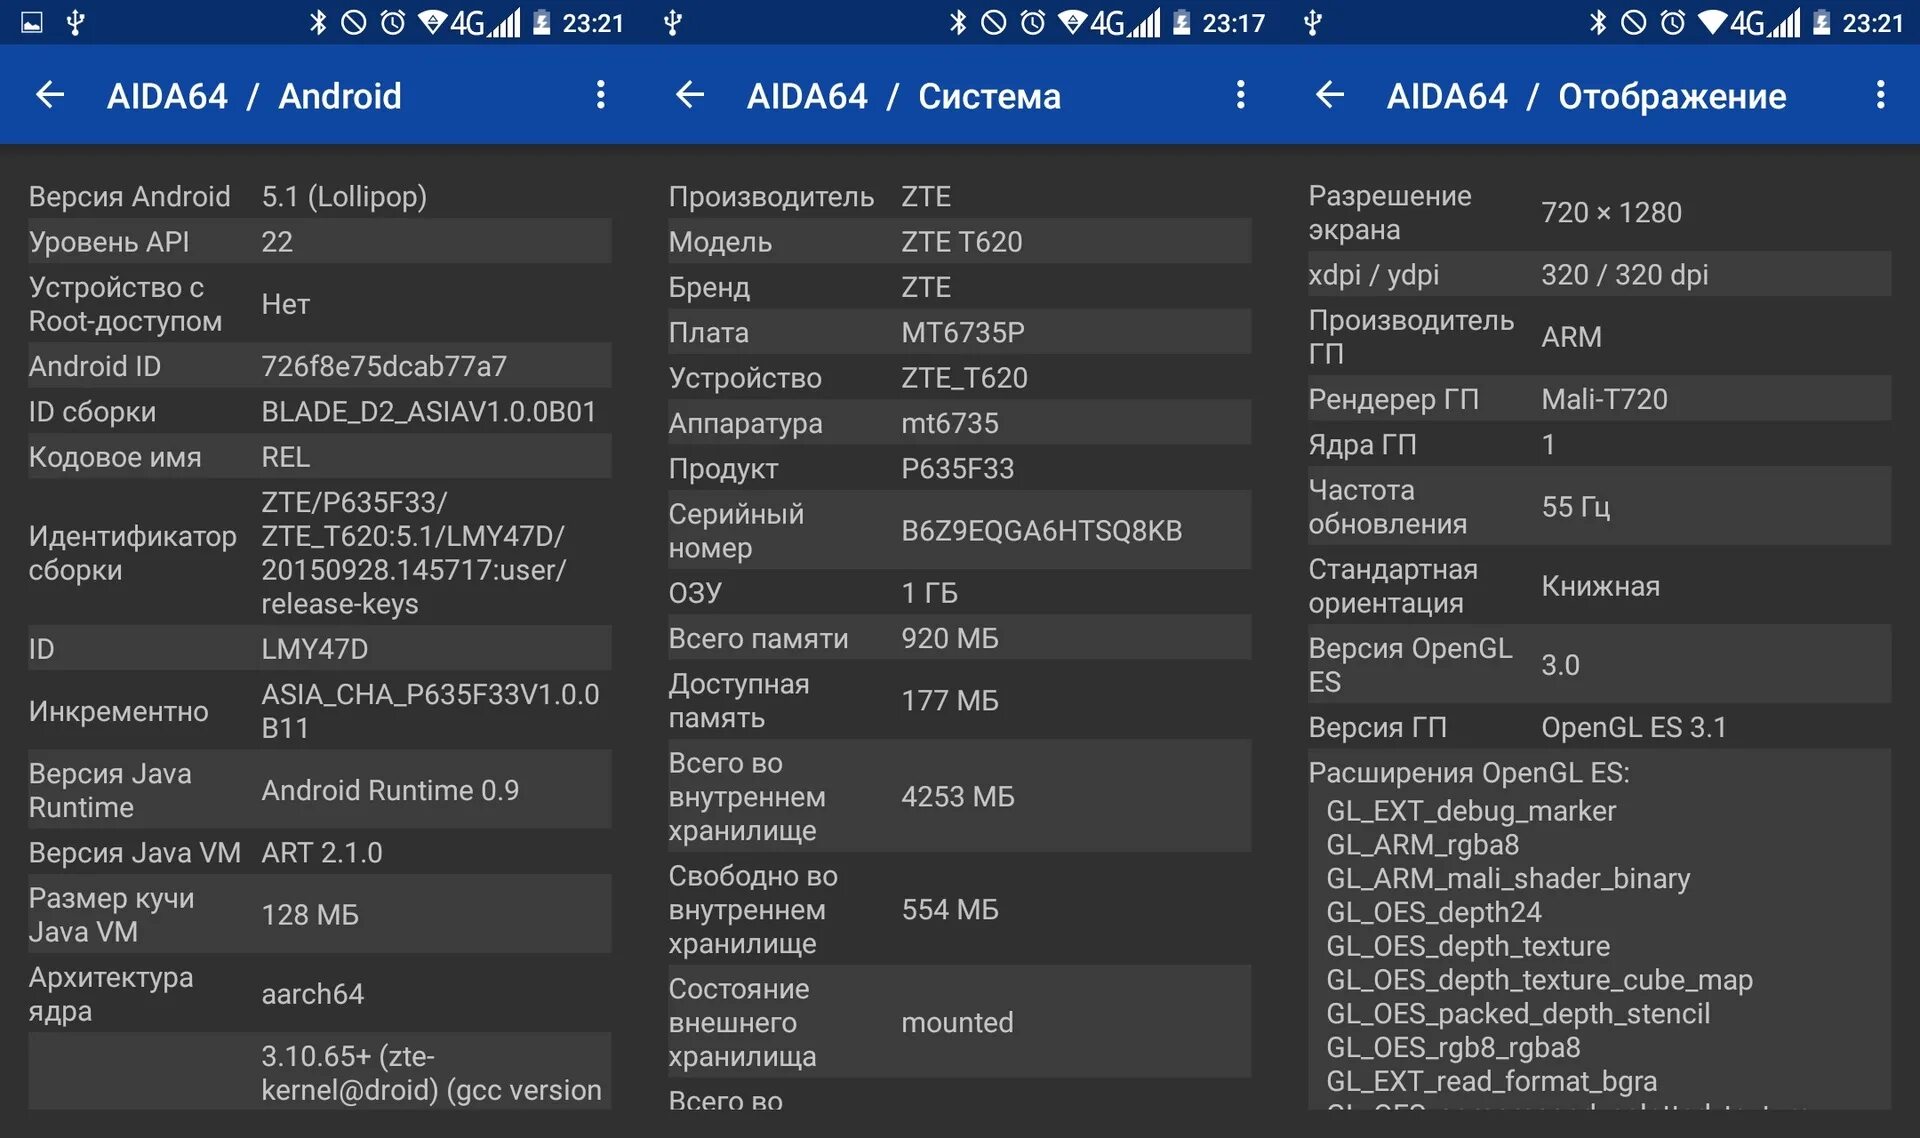Tap 'Android Runtime 0.9' value
Image resolution: width=1920 pixels, height=1138 pixels.
pos(390,790)
